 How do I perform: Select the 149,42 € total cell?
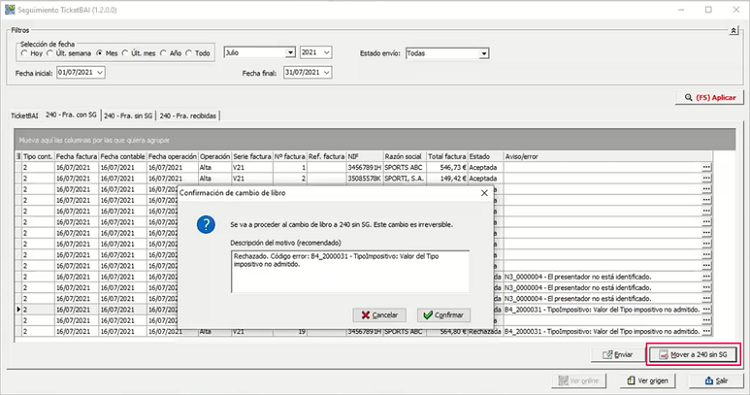(447, 178)
